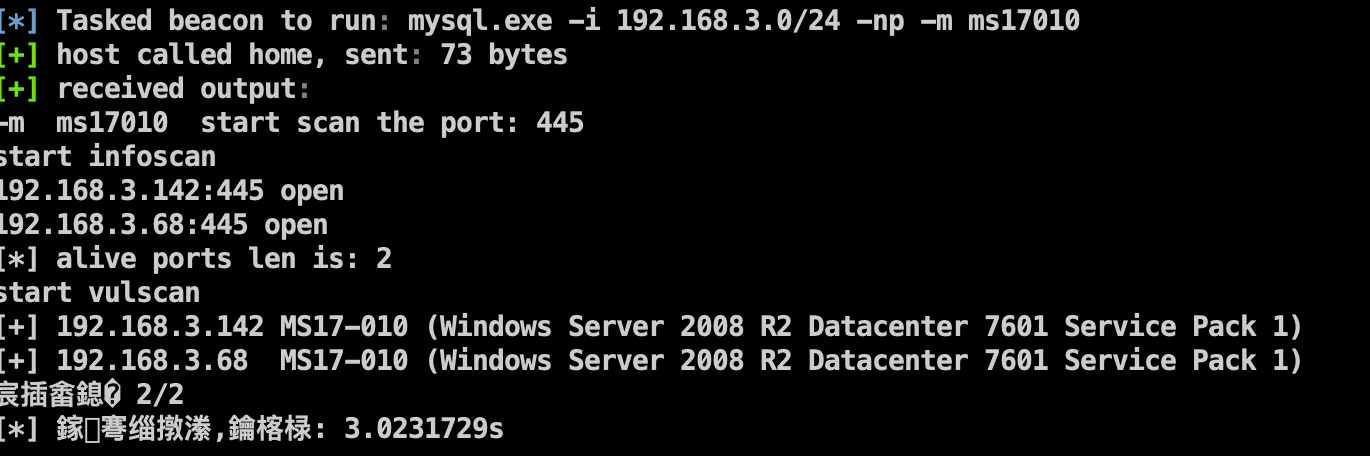Screen dimensions: 1370x456
Task: Click the 'start vulscan' line
Action: pyautogui.click(x=99, y=293)
